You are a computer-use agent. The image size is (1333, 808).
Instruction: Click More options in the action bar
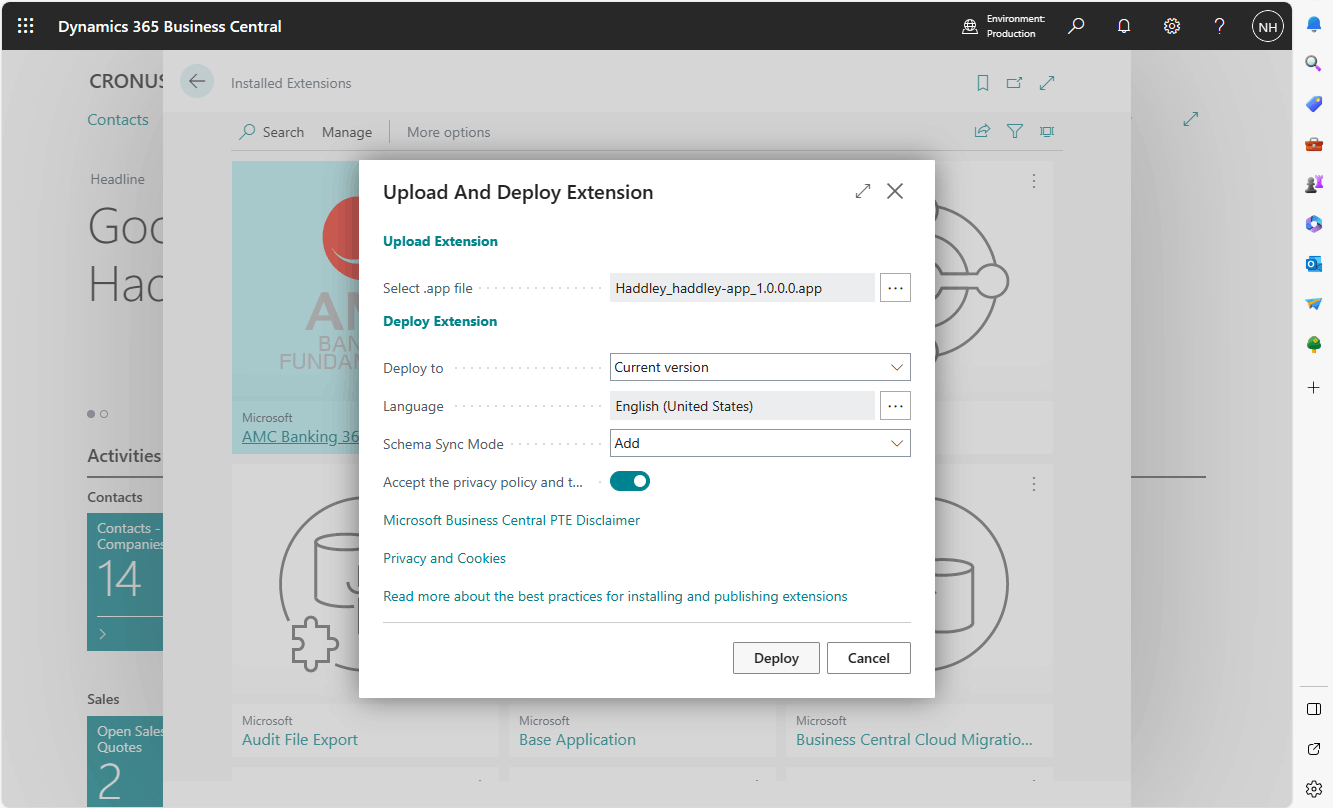tap(448, 132)
